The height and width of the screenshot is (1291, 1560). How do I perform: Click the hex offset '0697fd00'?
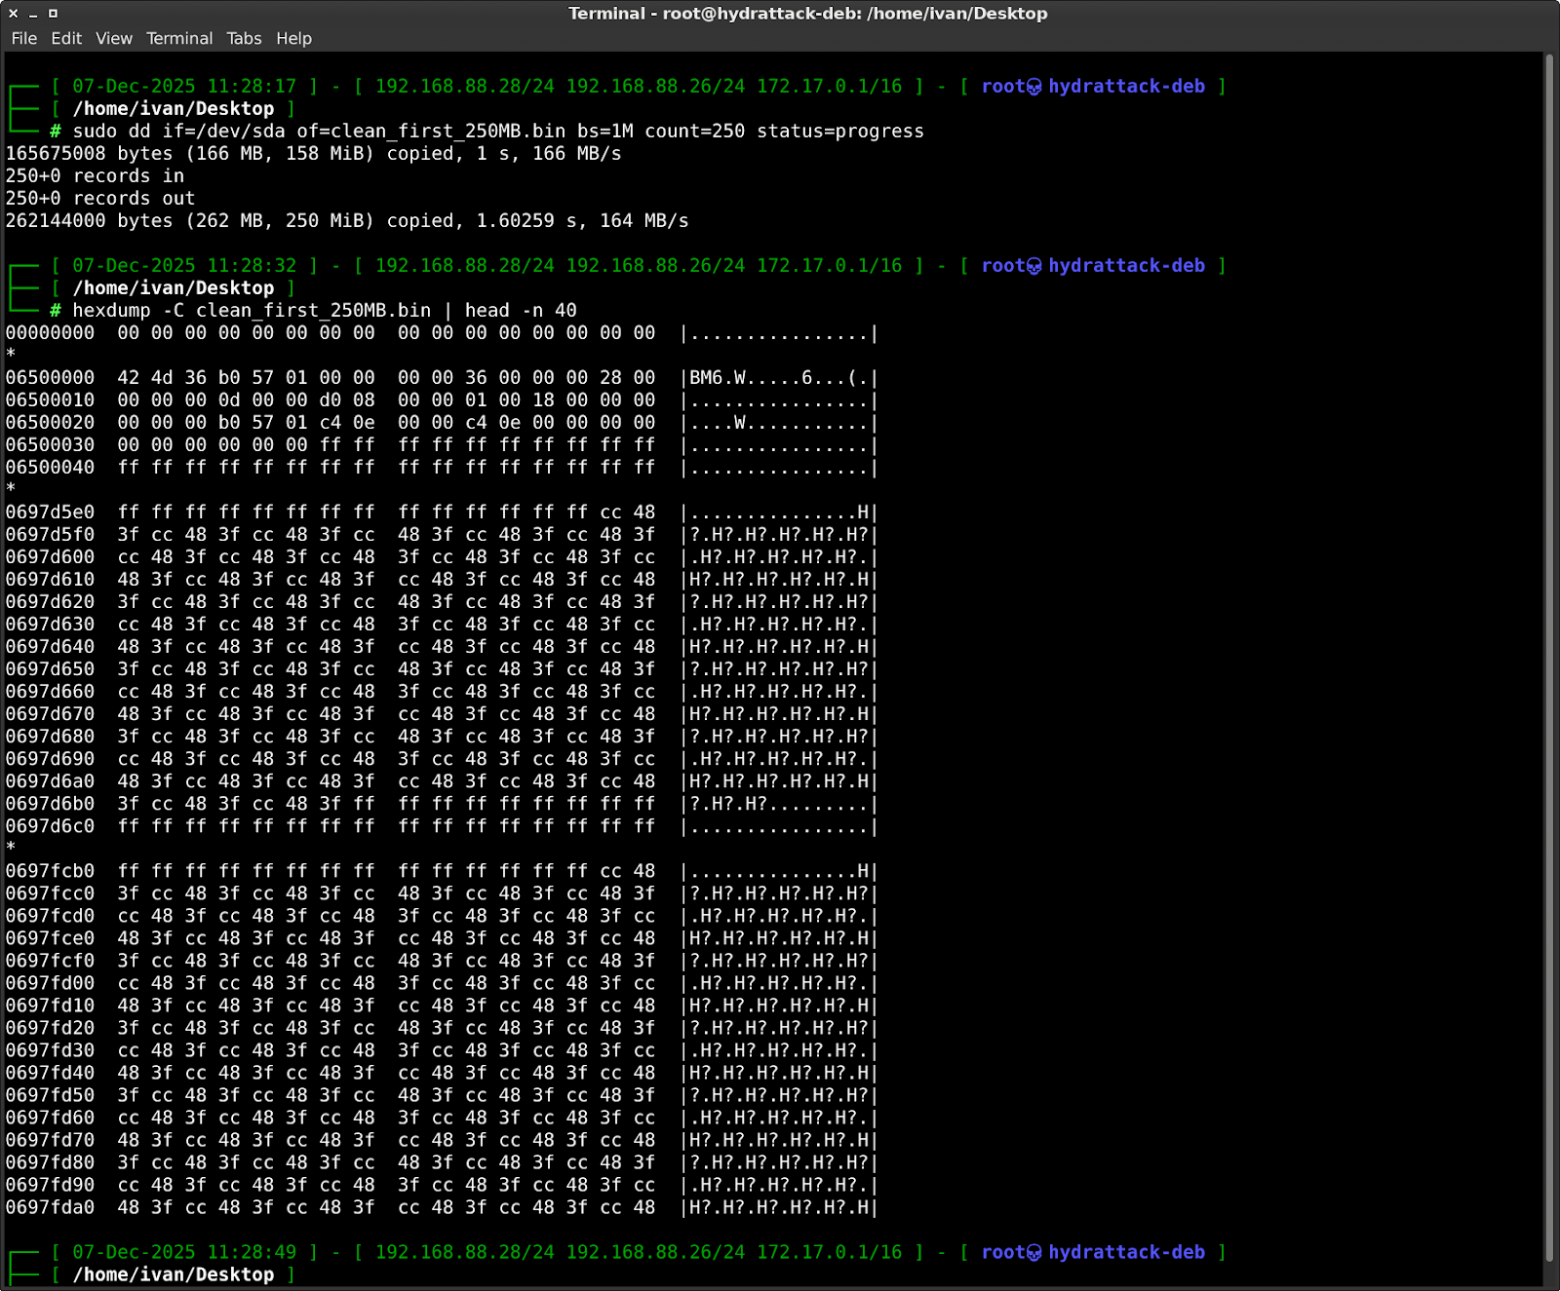[x=50, y=983]
